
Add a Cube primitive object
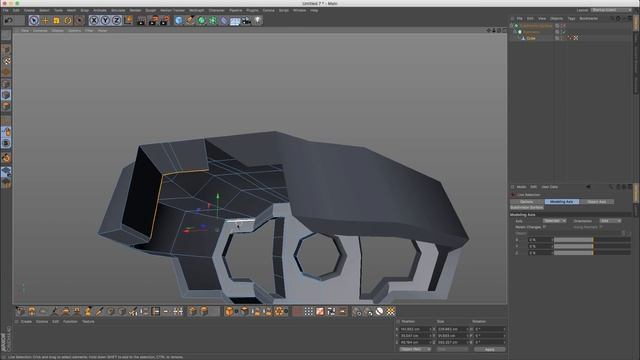(178, 20)
